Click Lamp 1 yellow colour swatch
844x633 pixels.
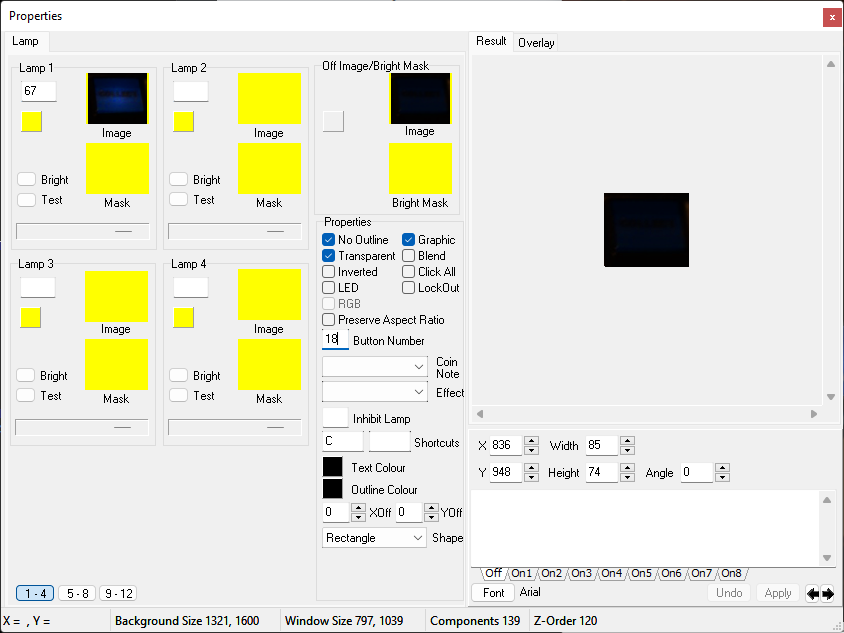32,122
